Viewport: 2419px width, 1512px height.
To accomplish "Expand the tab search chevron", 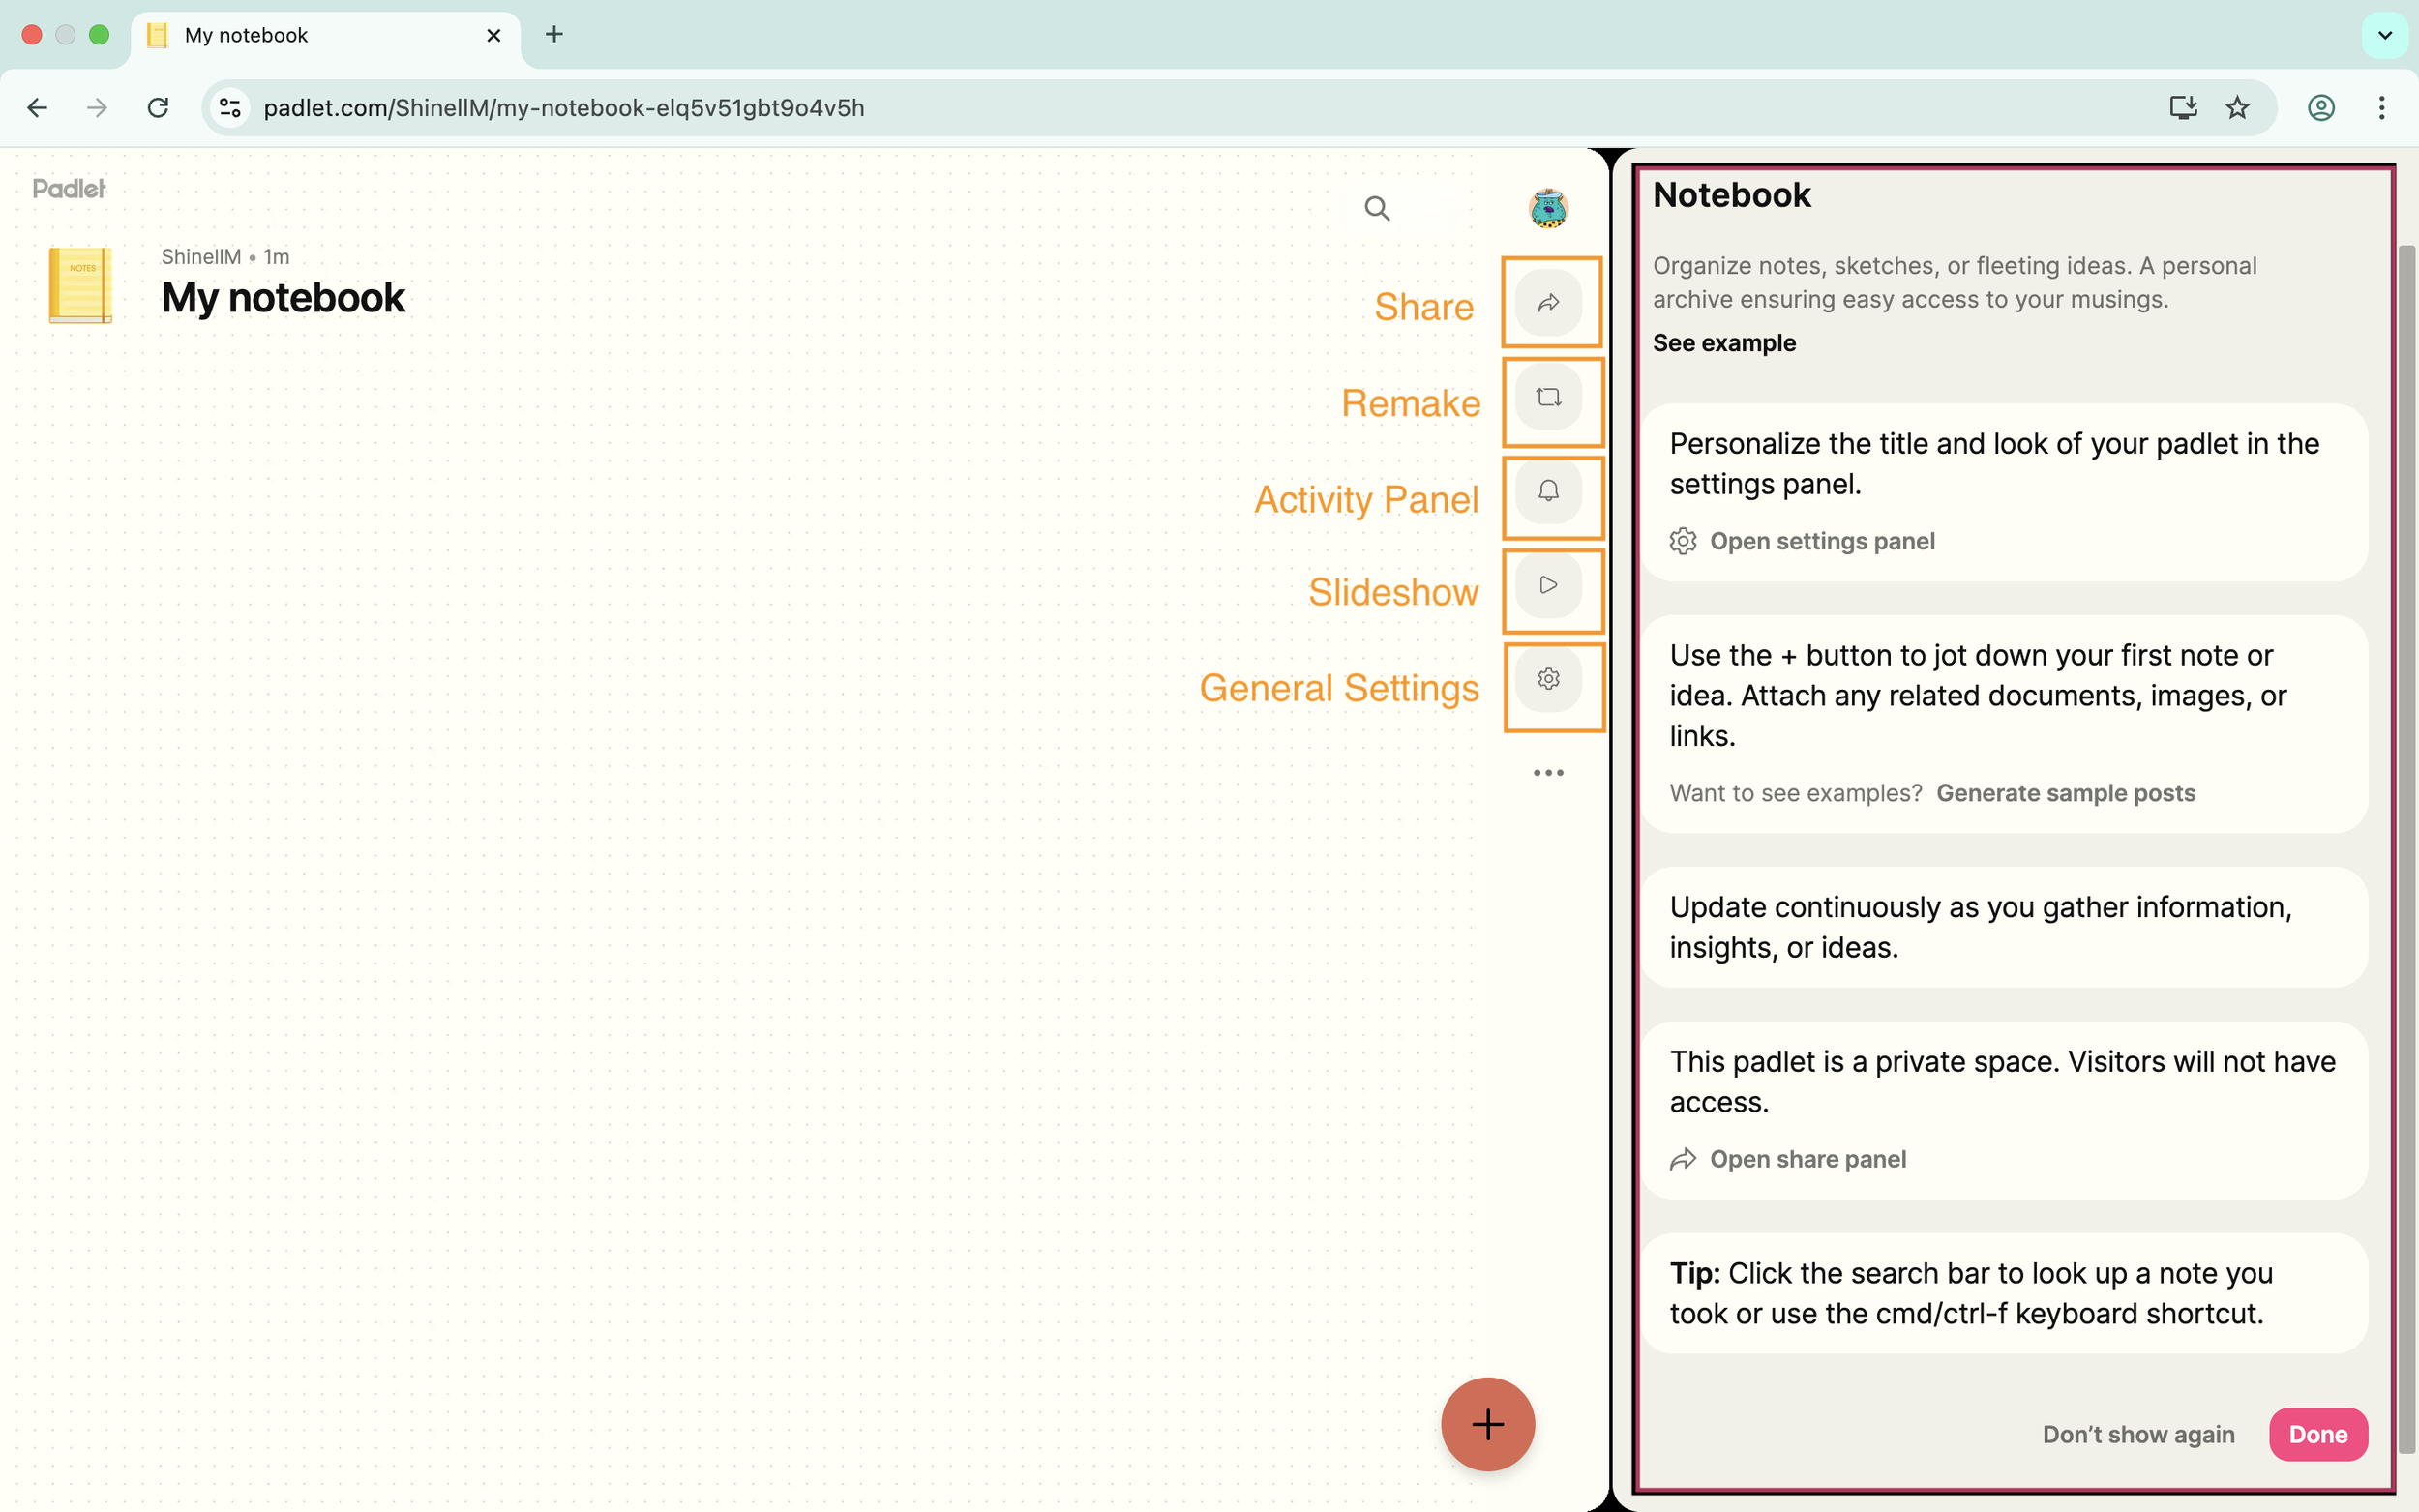I will tap(2384, 35).
